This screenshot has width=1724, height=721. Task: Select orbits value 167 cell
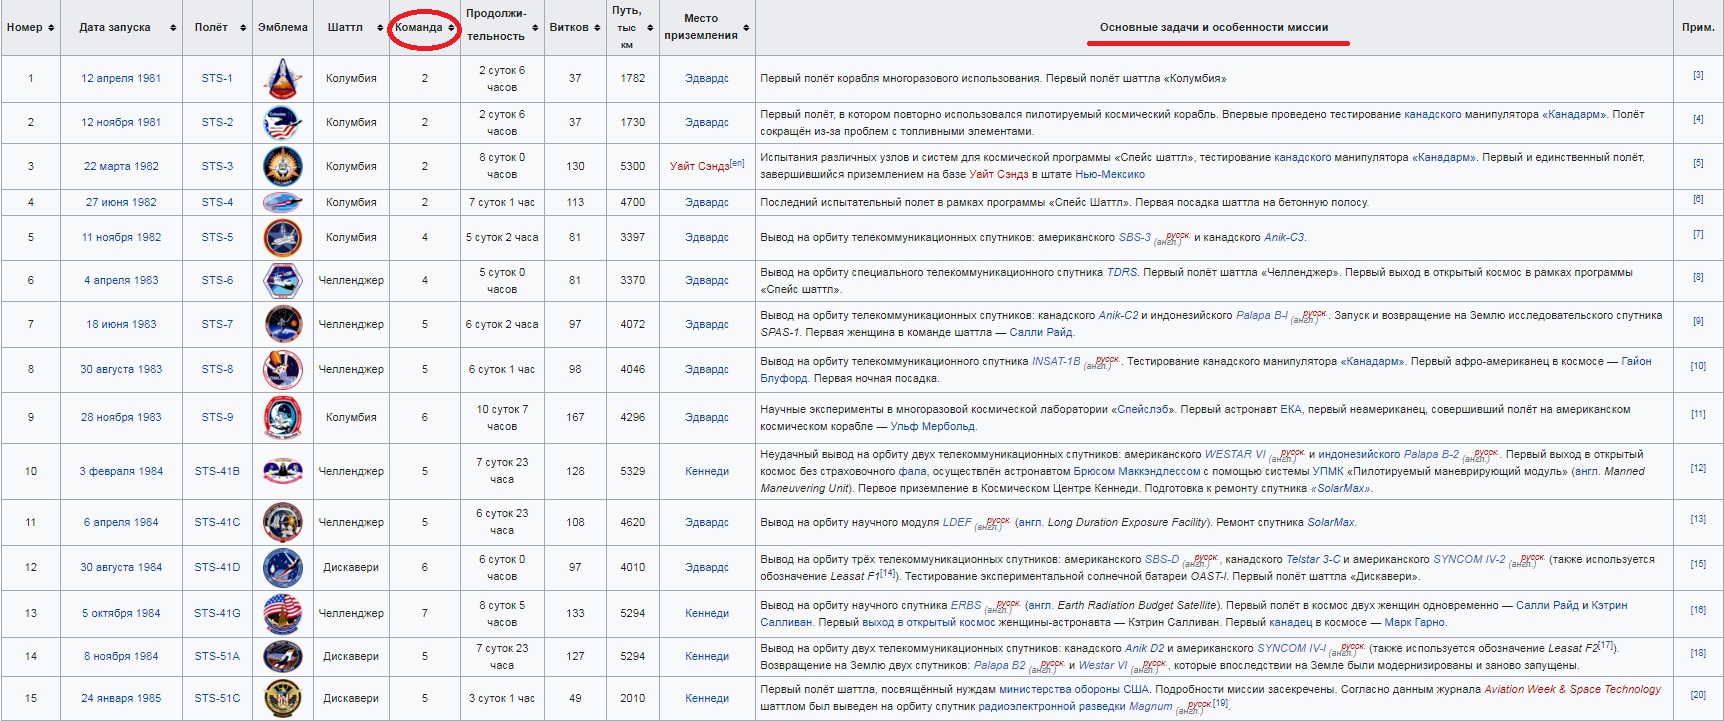[x=575, y=417]
